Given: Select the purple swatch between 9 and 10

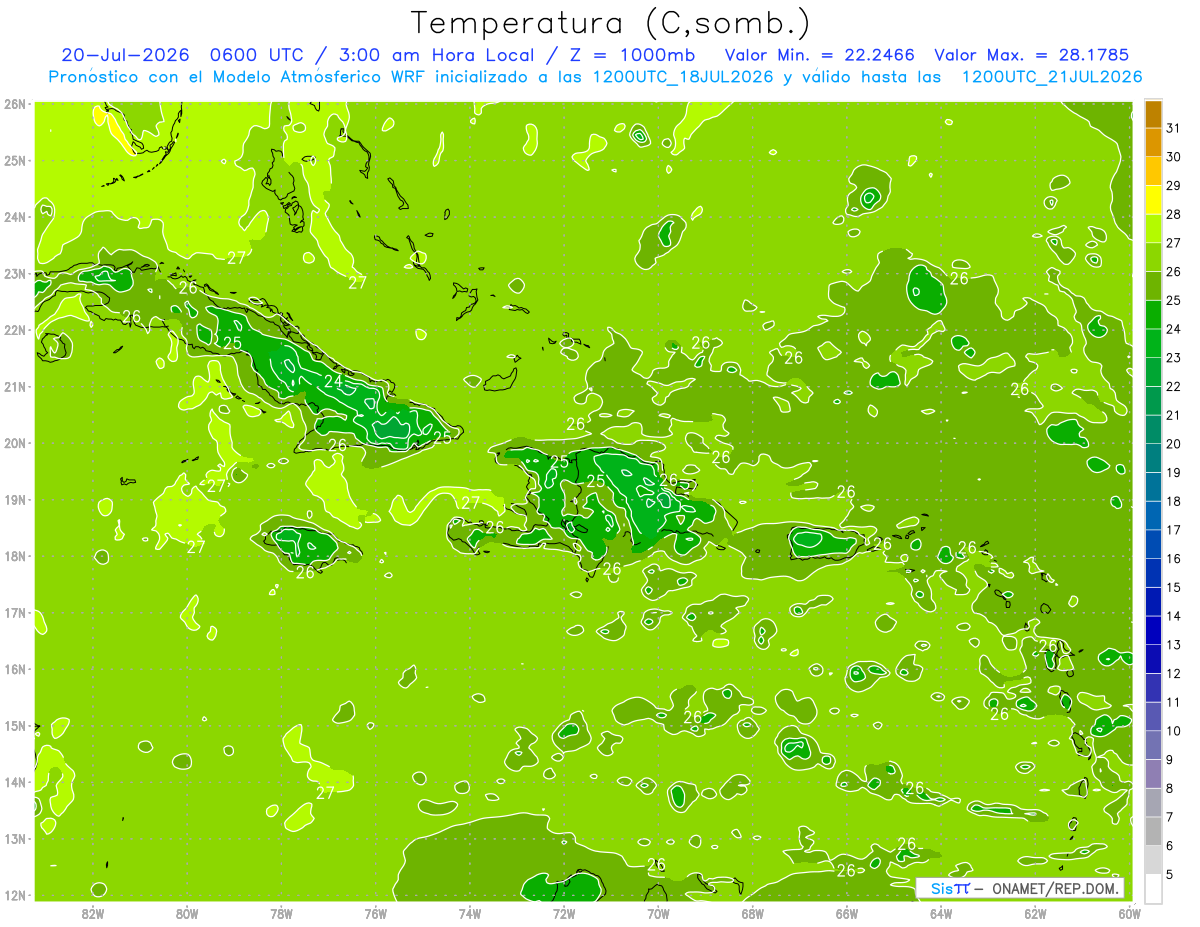Looking at the screenshot, I should pyautogui.click(x=1154, y=745).
